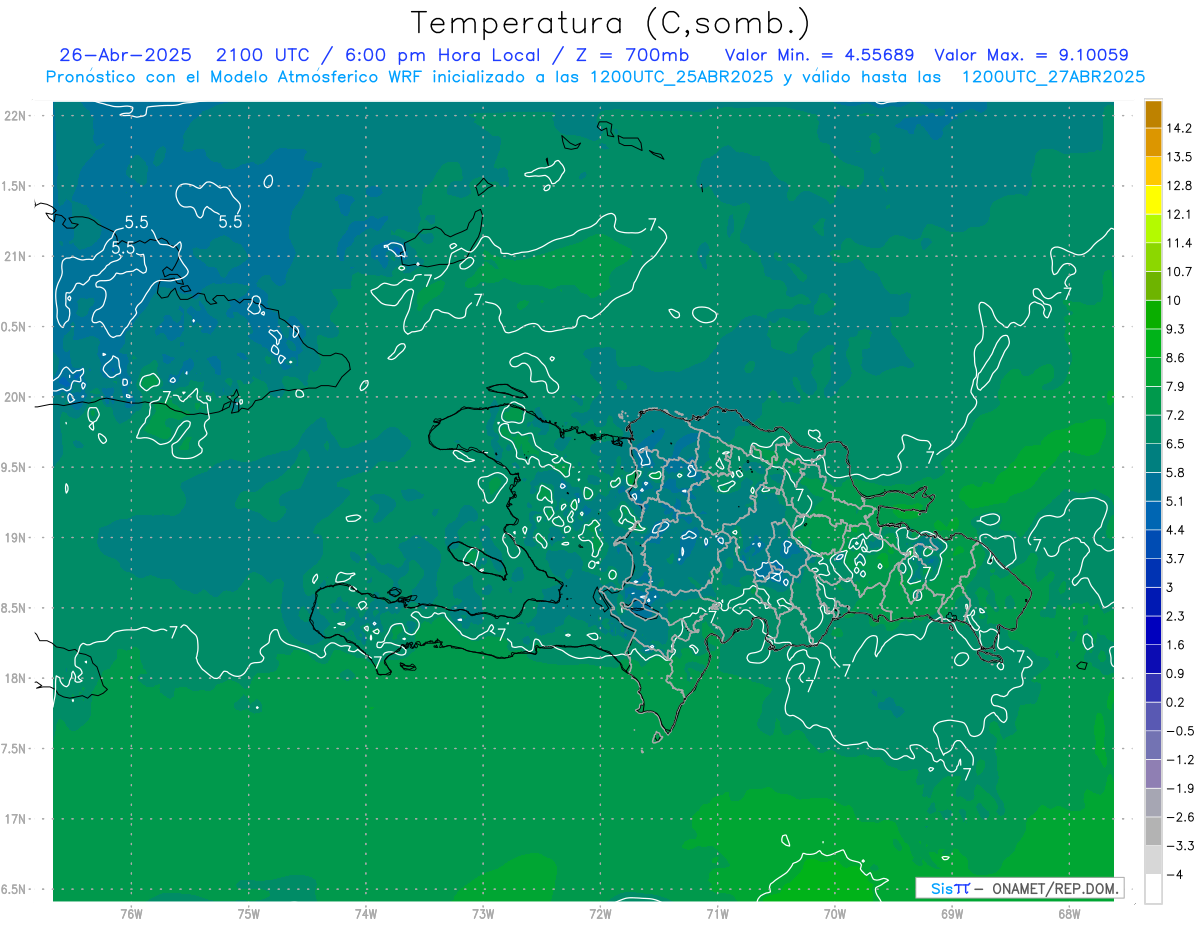Screen dimensions: 1200x927
Task: Click longitude axis label "72W"
Action: 600,914
